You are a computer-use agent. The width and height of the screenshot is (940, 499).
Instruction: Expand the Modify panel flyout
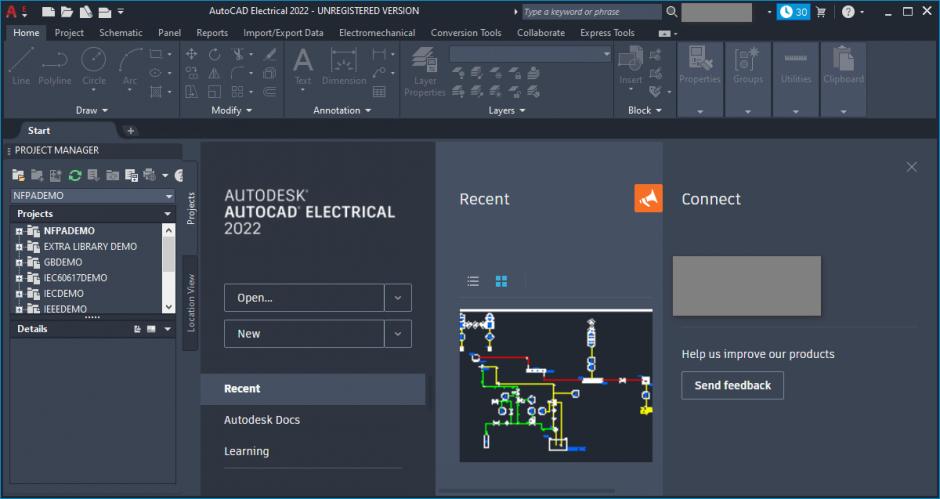[x=231, y=110]
